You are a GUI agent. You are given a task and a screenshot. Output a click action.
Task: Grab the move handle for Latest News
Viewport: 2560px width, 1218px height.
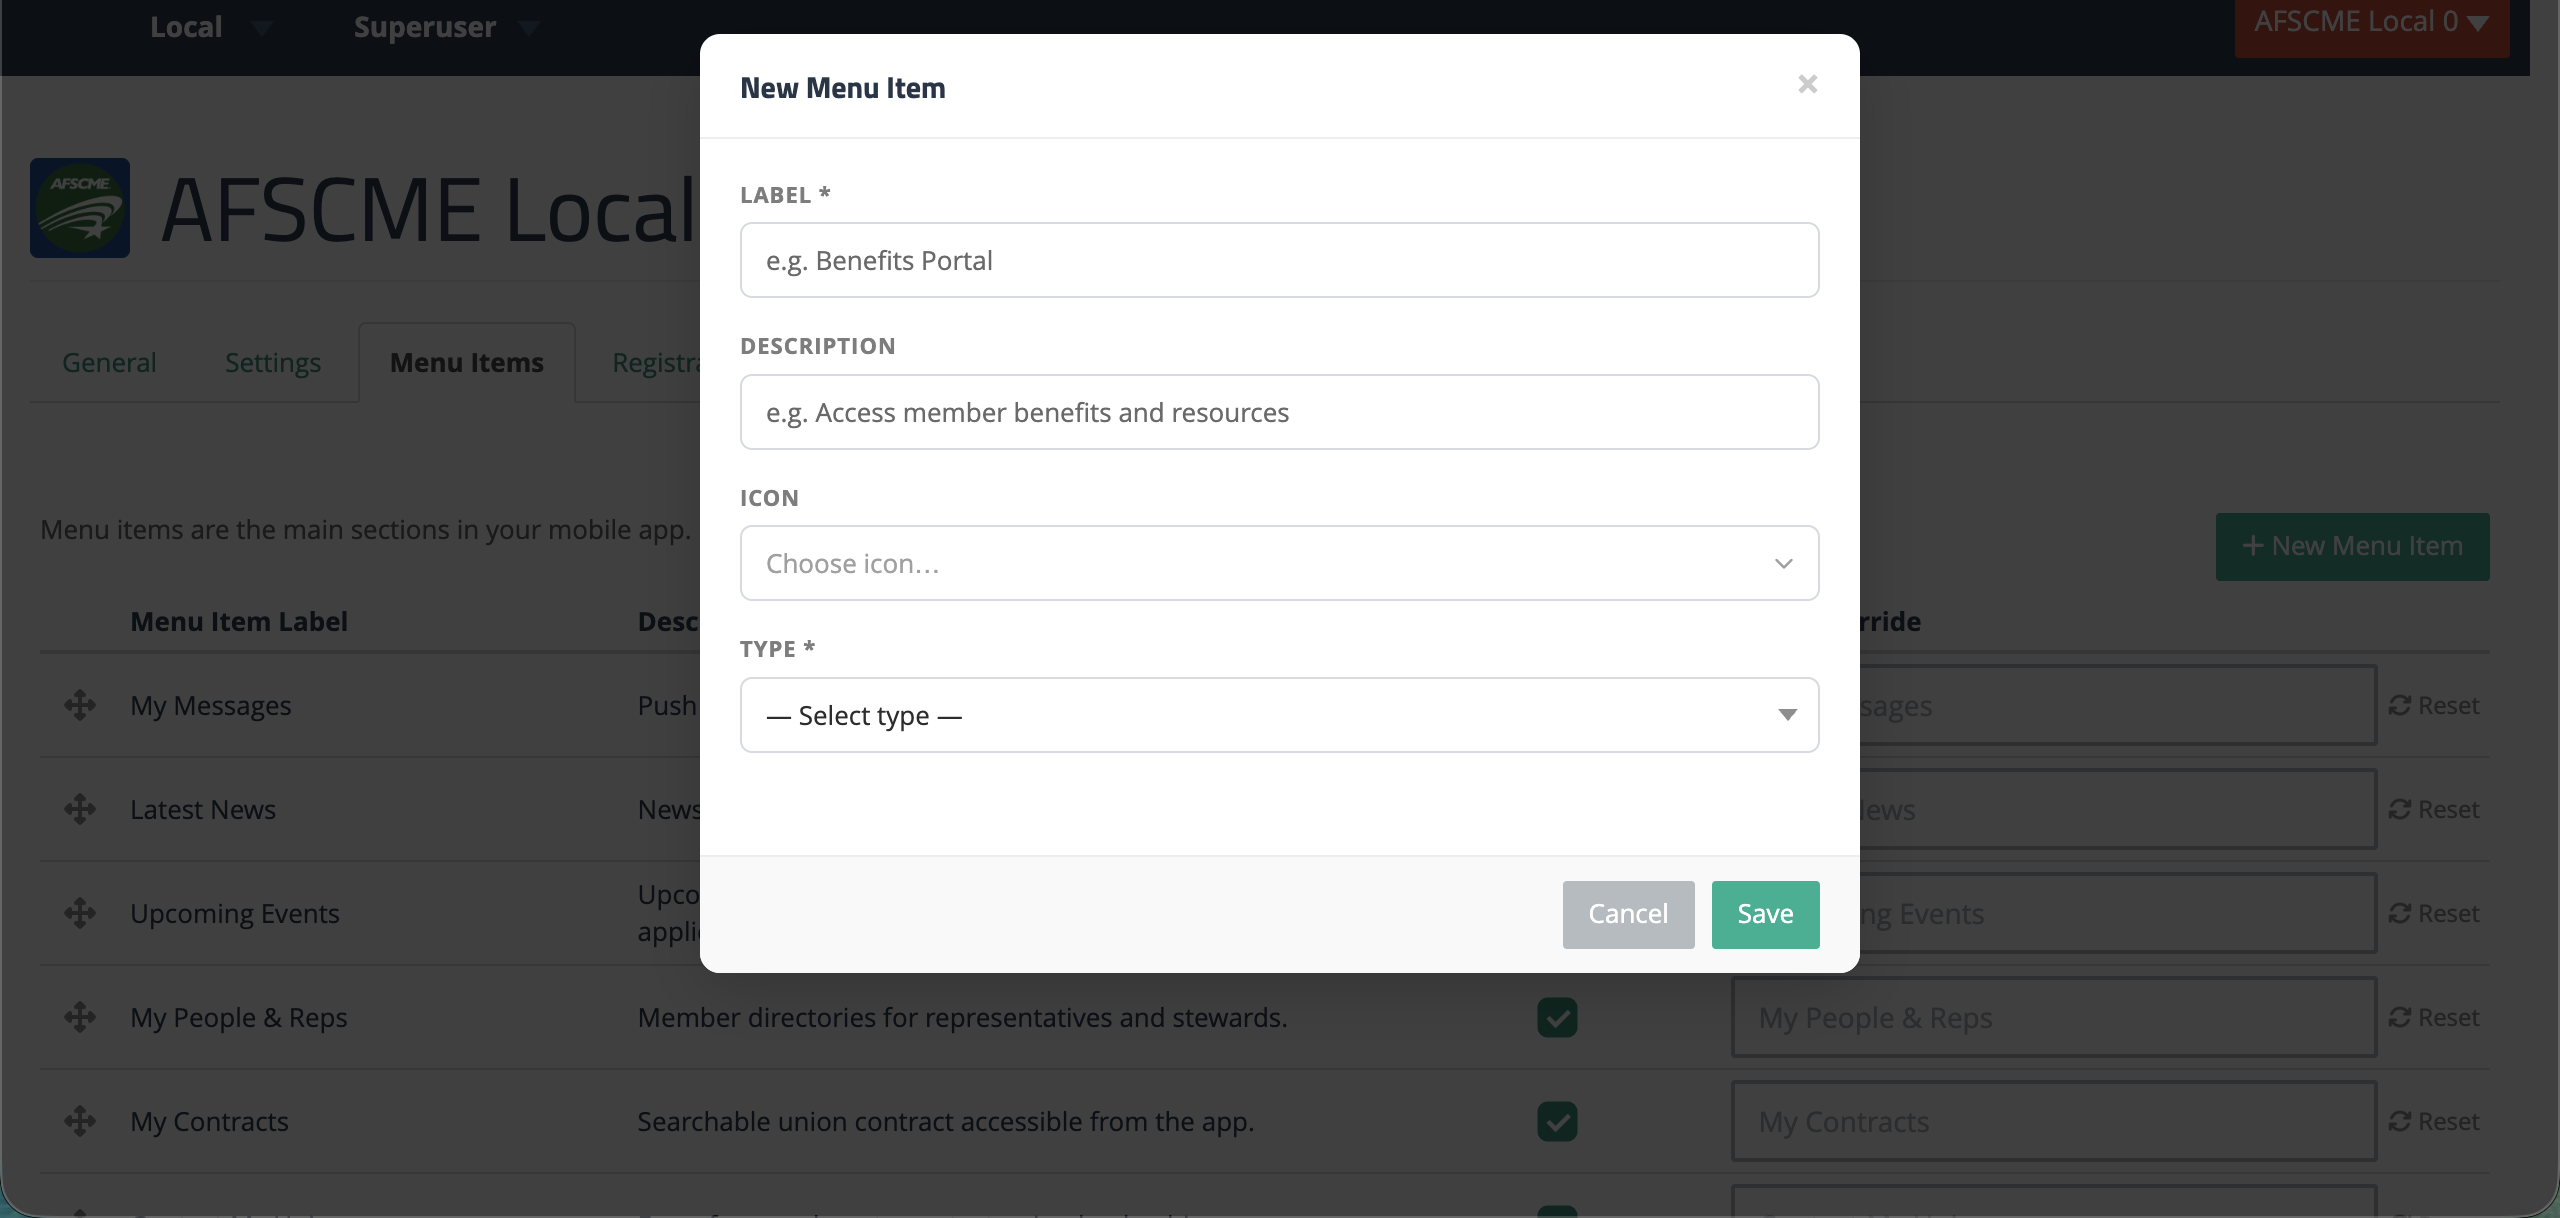80,809
